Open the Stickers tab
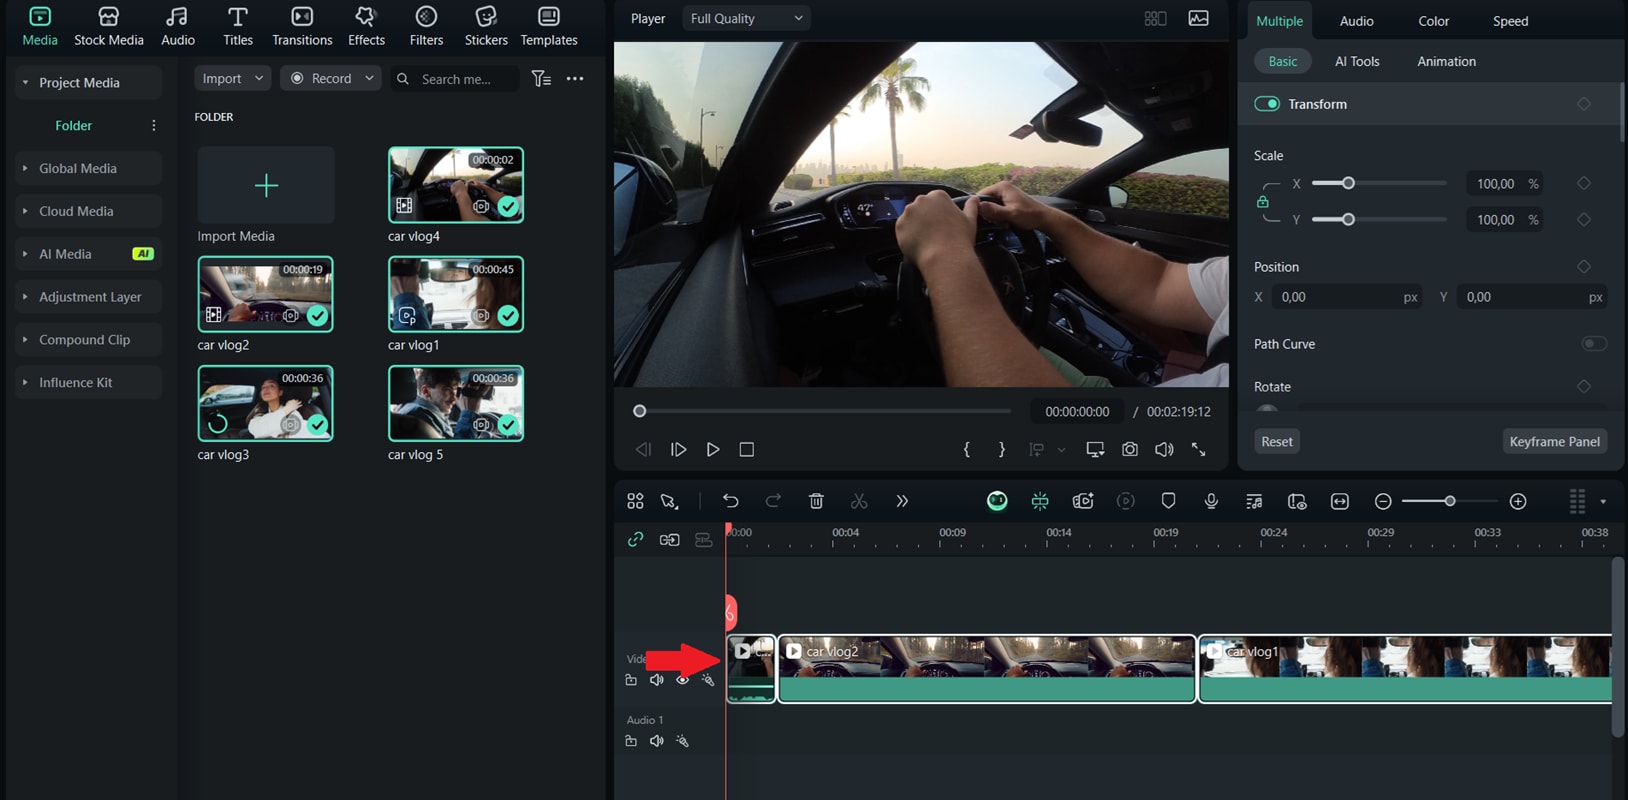Viewport: 1628px width, 800px height. click(x=486, y=26)
